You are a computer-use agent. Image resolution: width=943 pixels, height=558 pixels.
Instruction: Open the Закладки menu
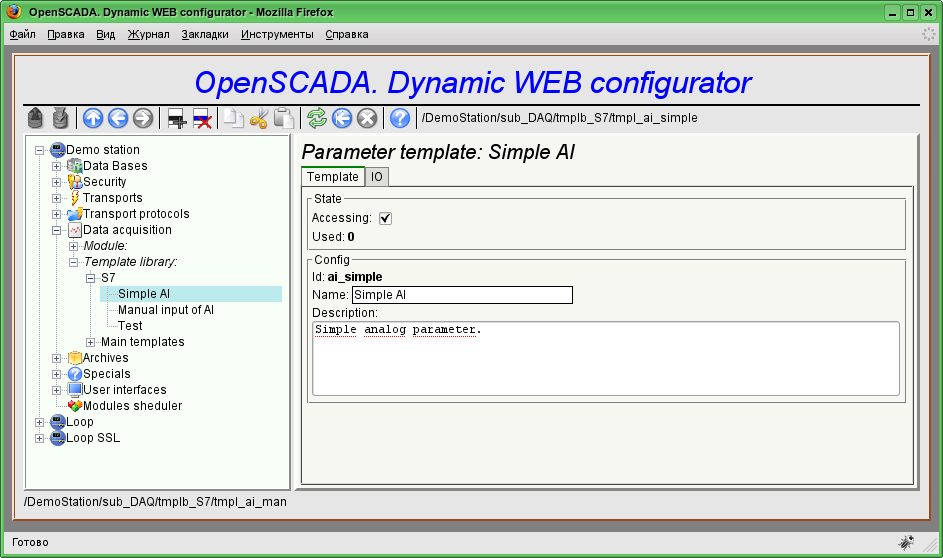coord(204,34)
